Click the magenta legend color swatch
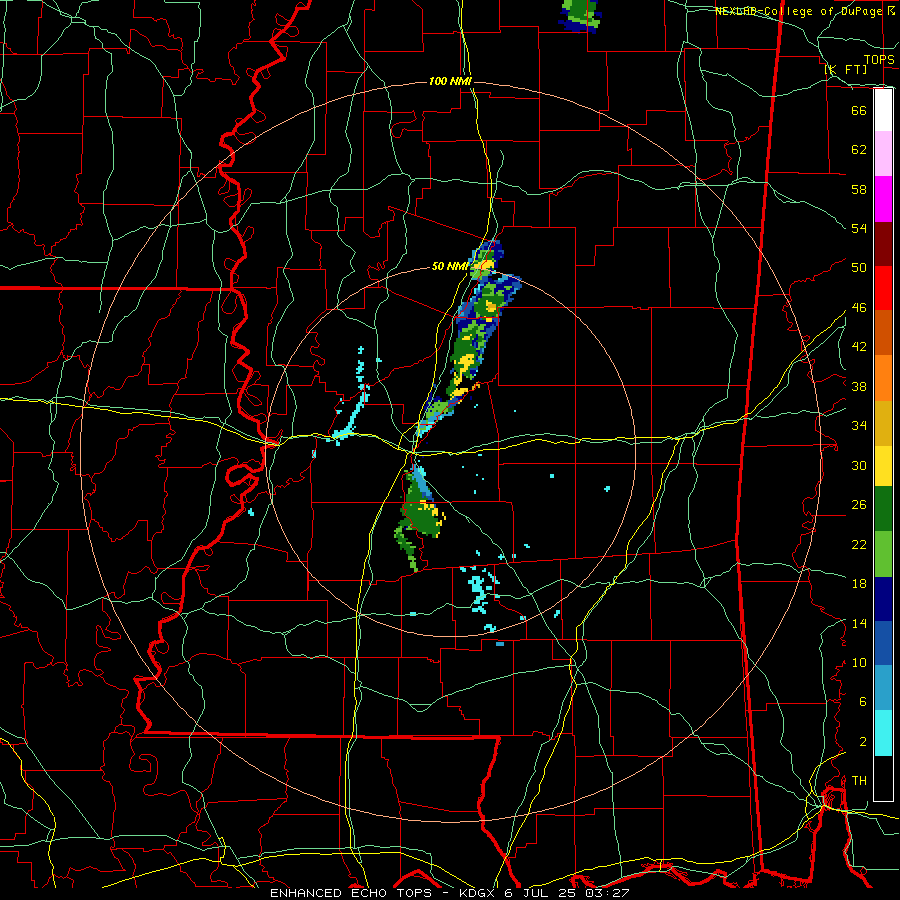 pyautogui.click(x=883, y=199)
